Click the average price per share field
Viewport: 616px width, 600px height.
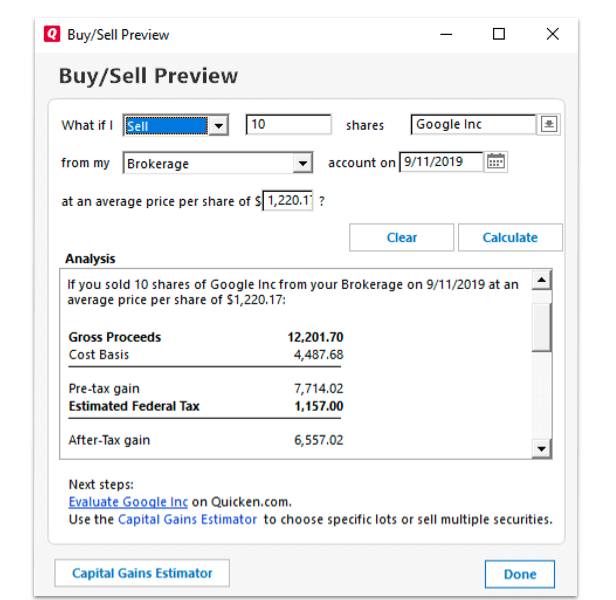pyautogui.click(x=288, y=201)
